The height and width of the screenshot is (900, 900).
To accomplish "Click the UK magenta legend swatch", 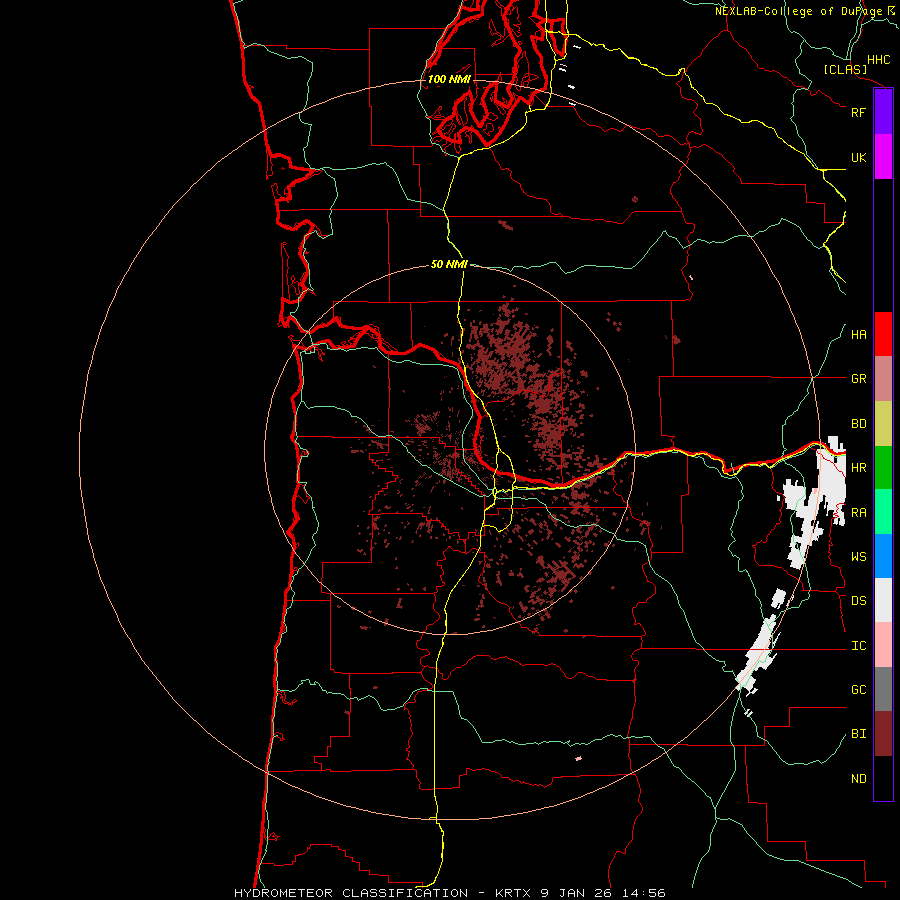I will (883, 157).
